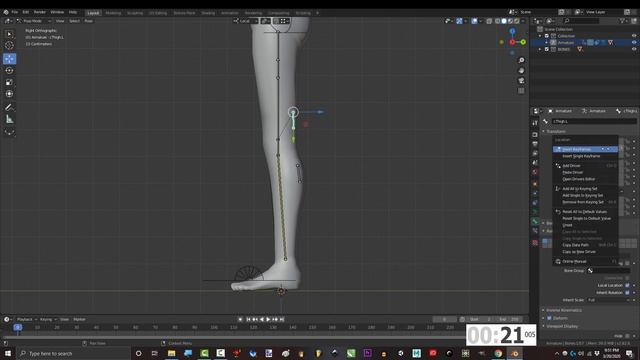Viewport: 640px width, 360px height.
Task: Hide the BONES collection with its eye icon
Action: [634, 49]
